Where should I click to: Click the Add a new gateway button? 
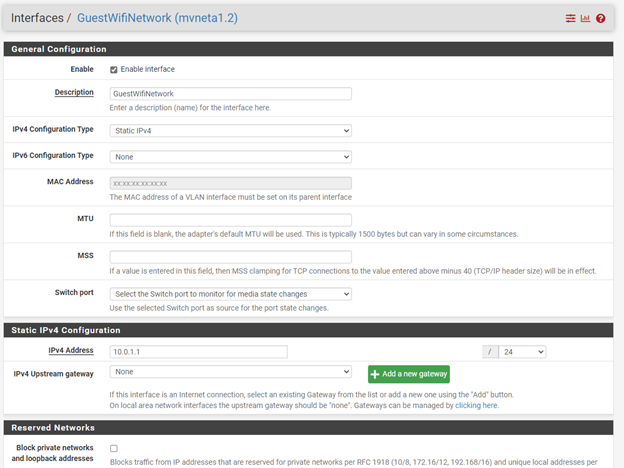(408, 374)
